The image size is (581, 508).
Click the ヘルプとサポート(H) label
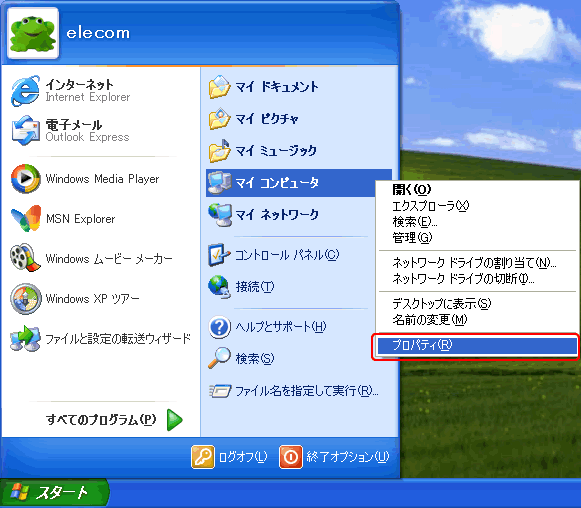tap(281, 327)
